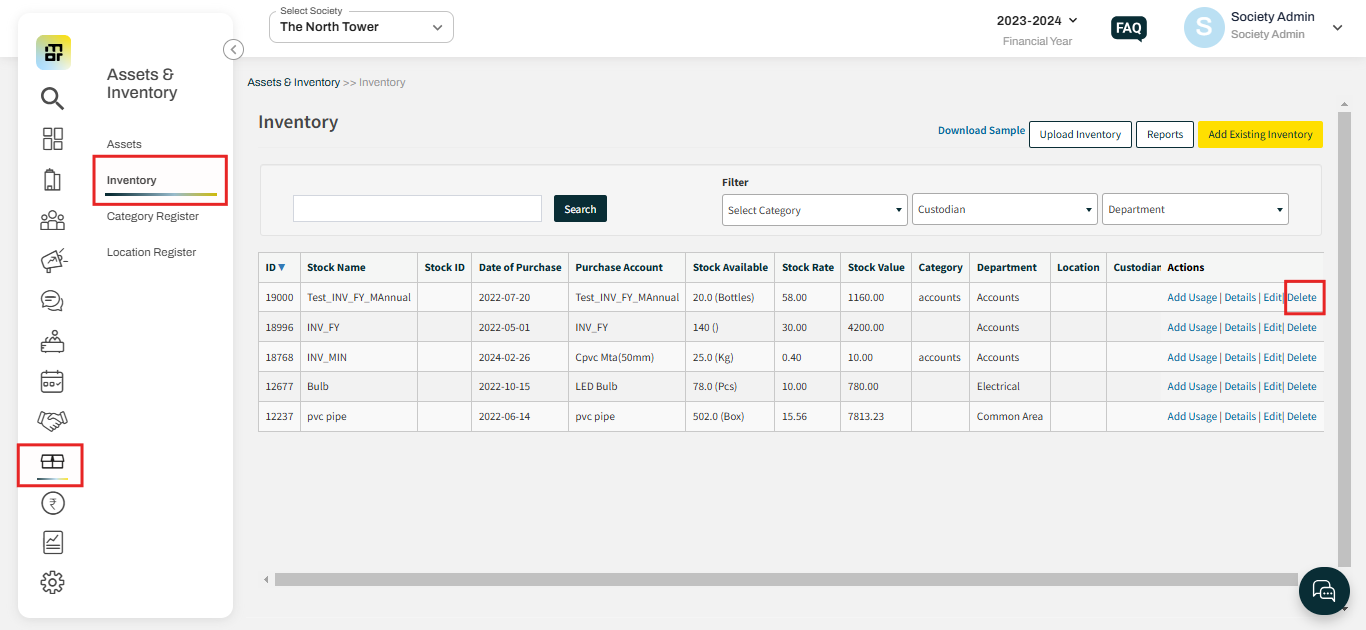Go to Category Register menu item
The height and width of the screenshot is (630, 1366).
[x=153, y=216]
